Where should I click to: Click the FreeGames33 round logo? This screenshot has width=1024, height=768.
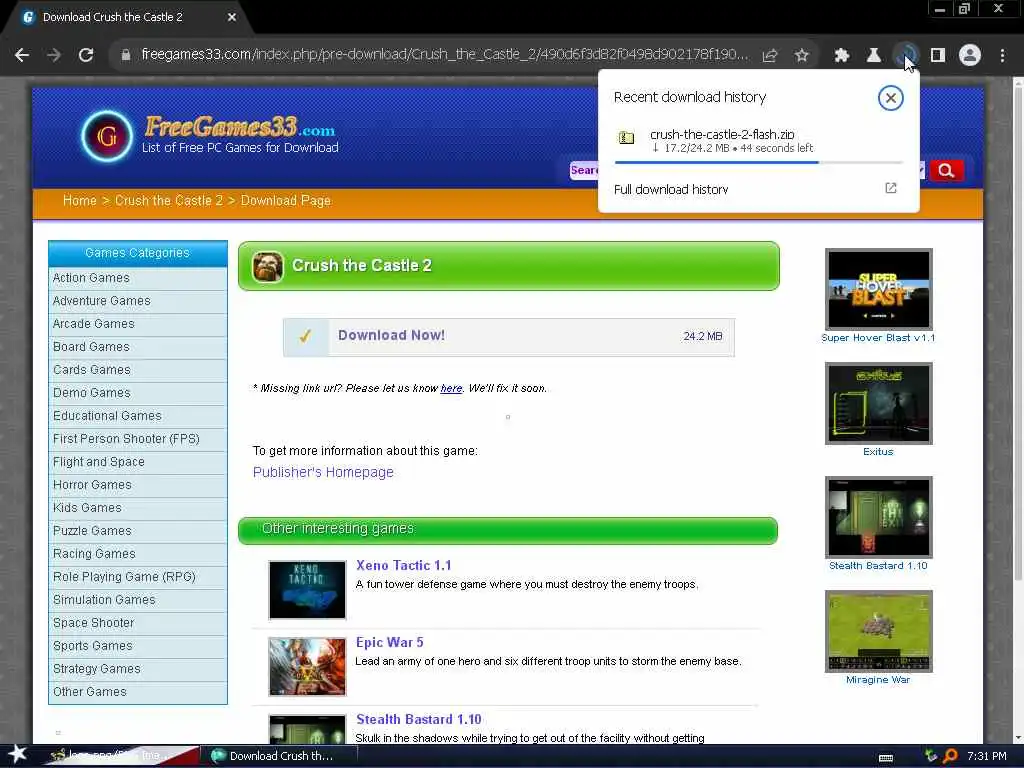click(x=107, y=136)
